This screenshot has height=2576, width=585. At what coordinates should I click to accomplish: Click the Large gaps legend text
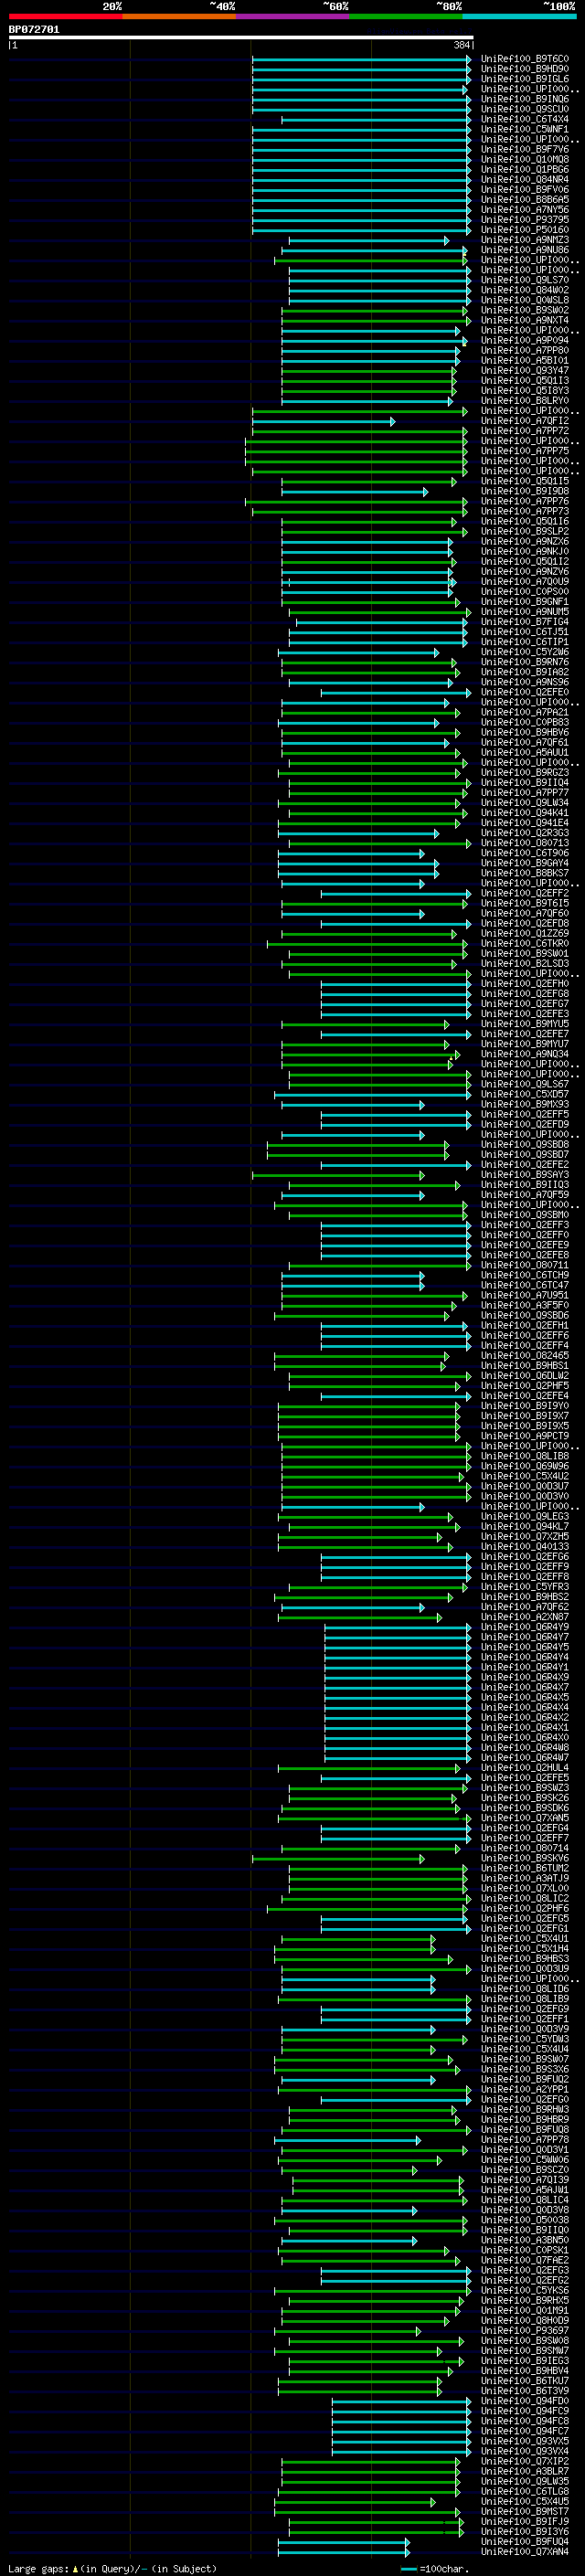pos(112,2568)
